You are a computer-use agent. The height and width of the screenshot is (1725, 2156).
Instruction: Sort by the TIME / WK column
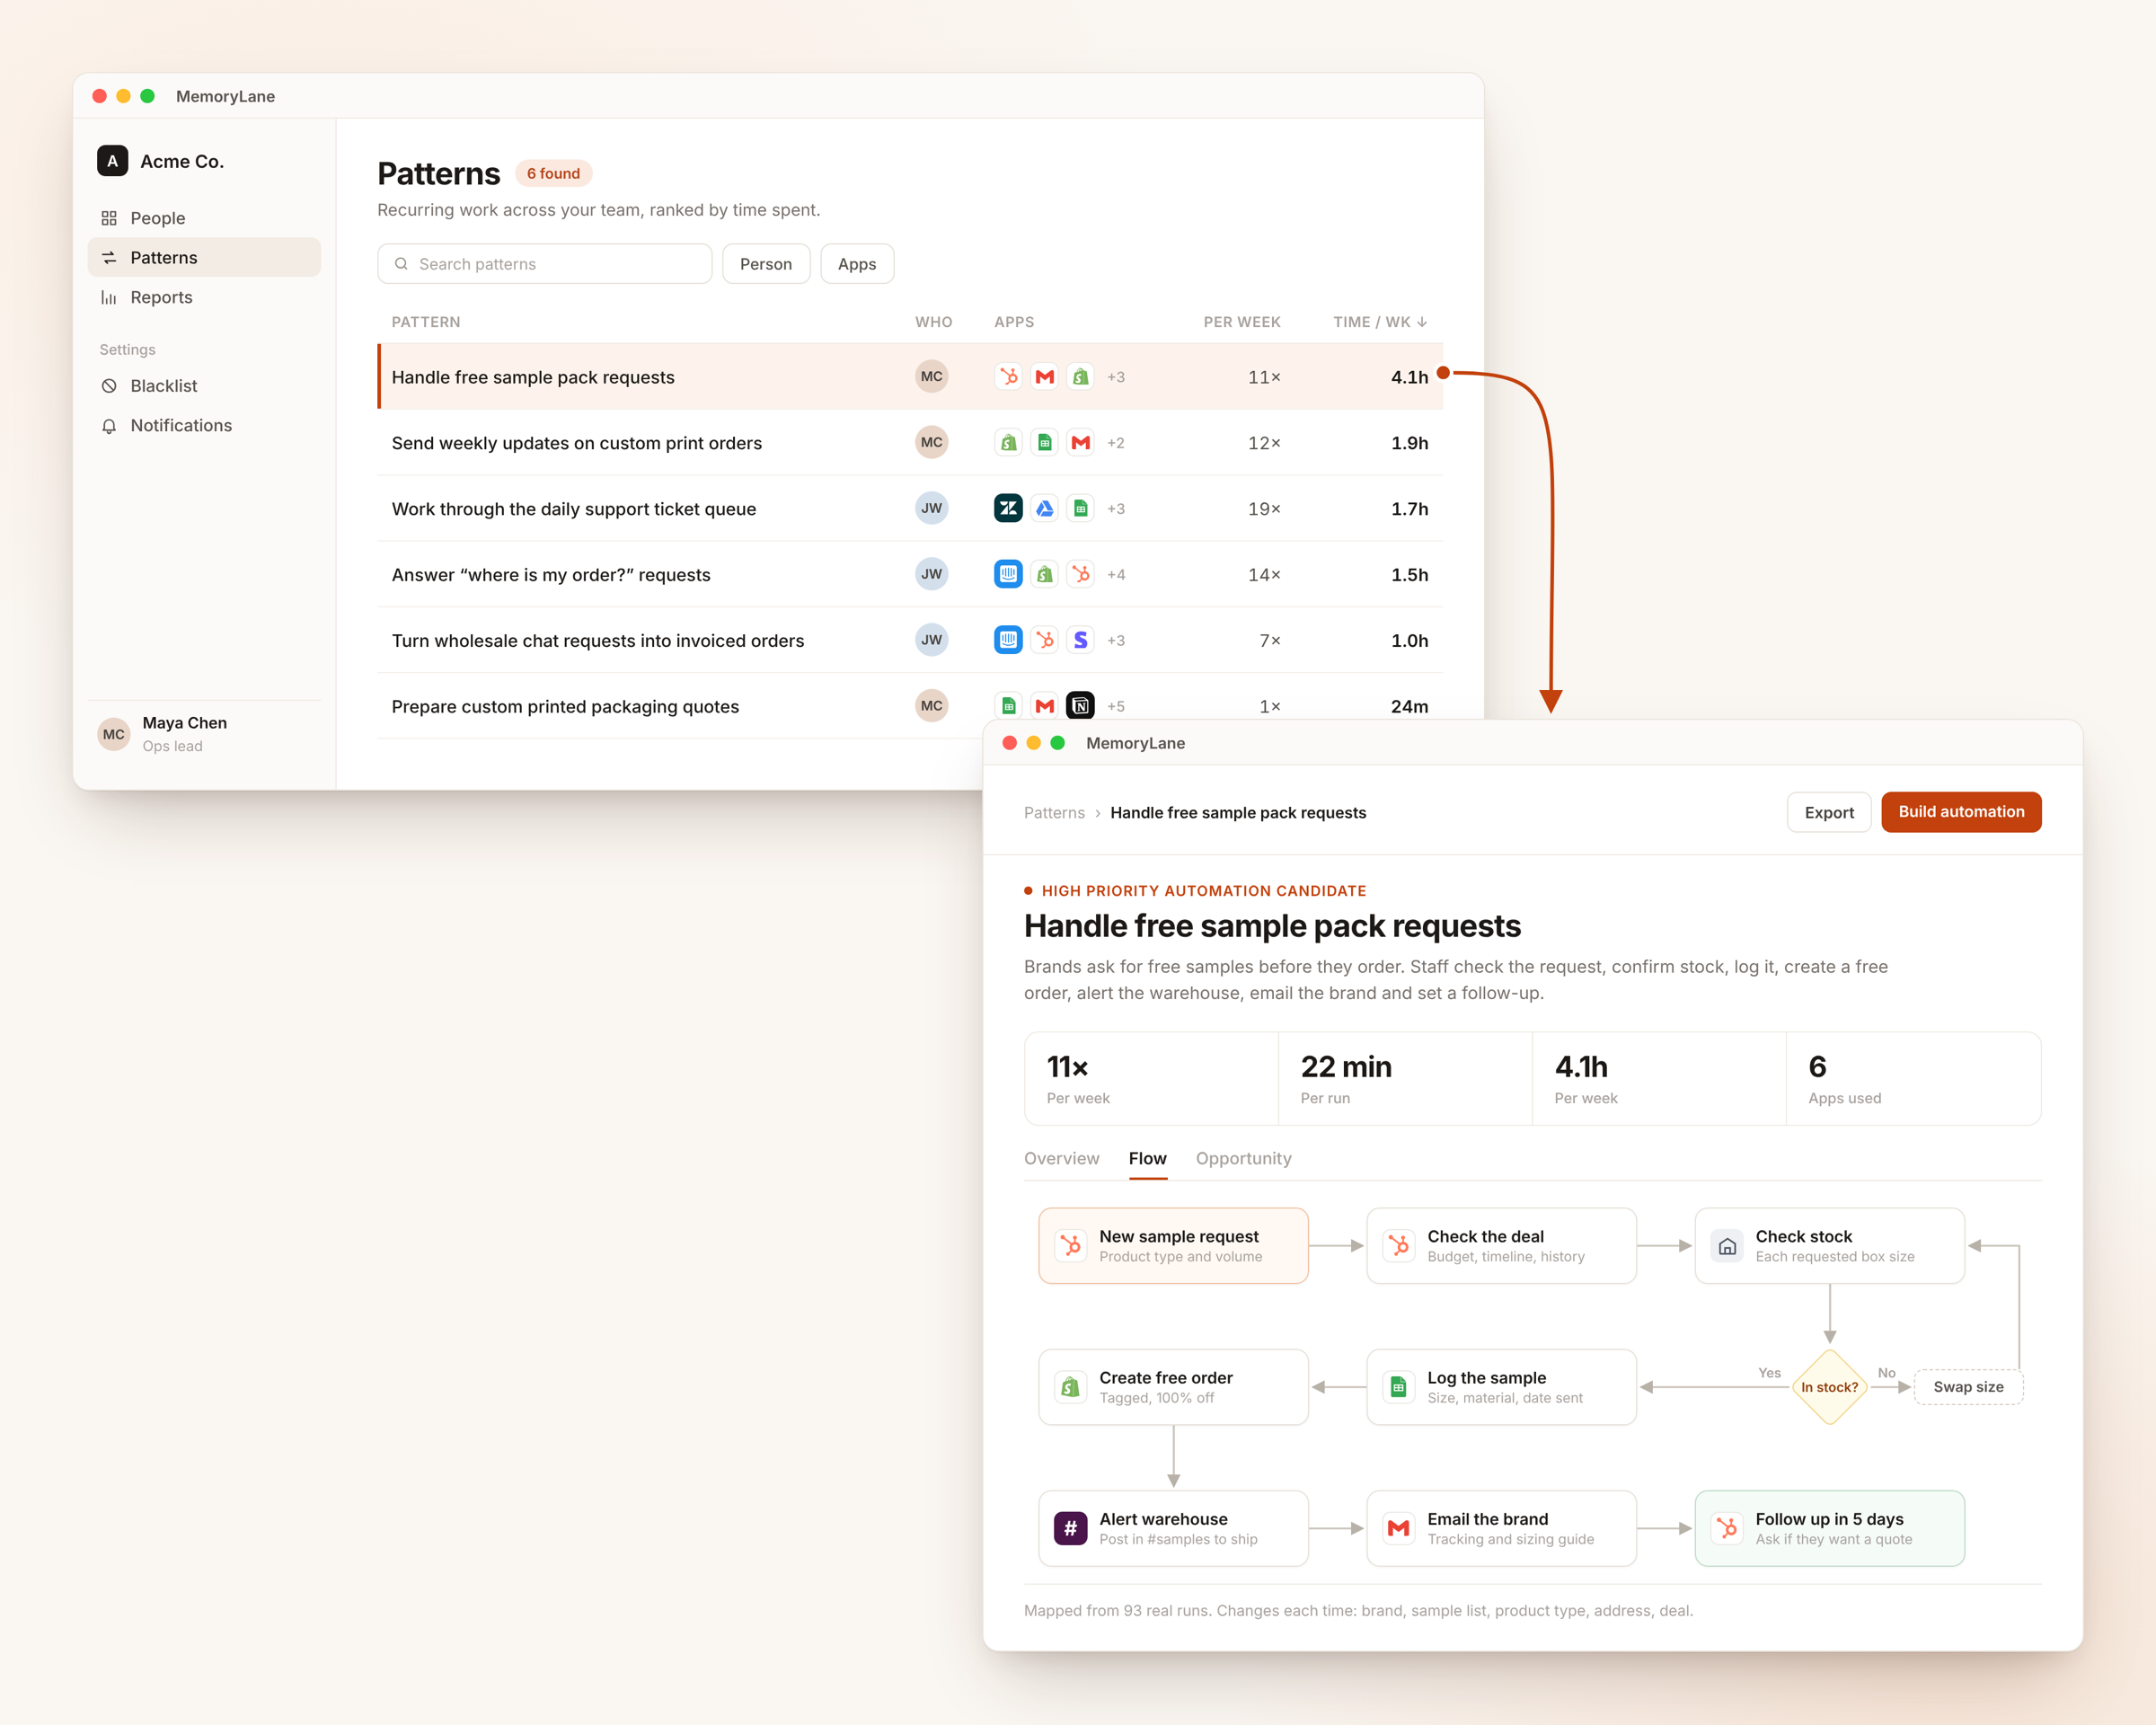click(1379, 322)
